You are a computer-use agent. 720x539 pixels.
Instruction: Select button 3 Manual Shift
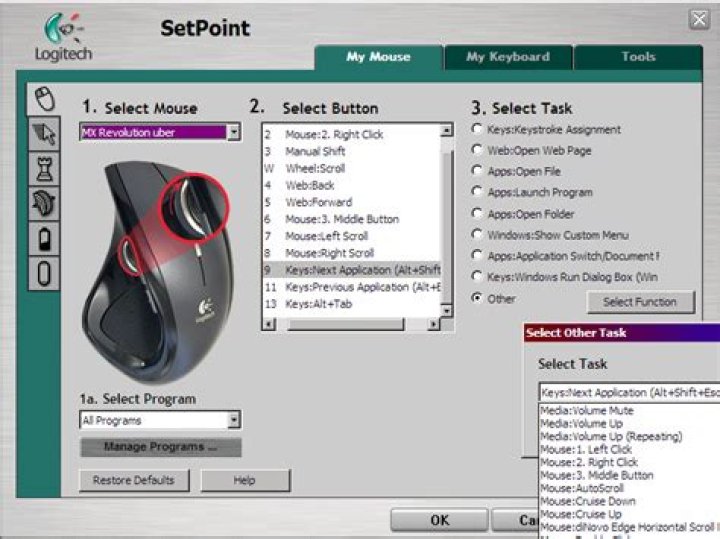[352, 152]
